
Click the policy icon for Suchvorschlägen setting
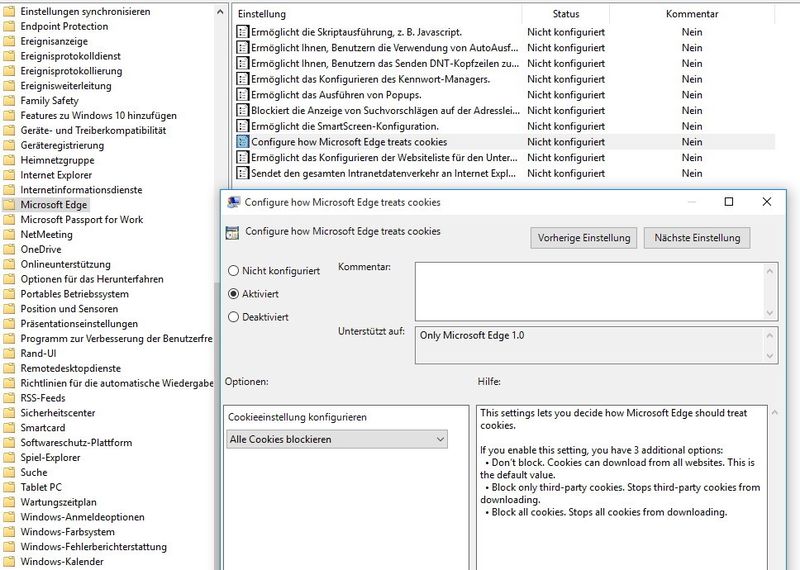(242, 111)
